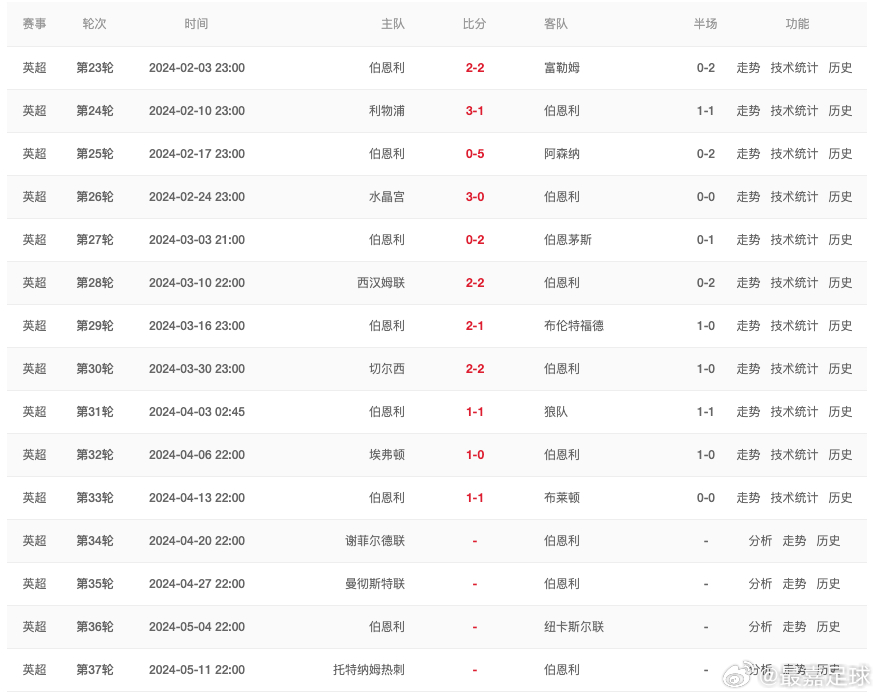View 技术统计 for round 26 水晶宫 match
Screen dimensions: 880x696
click(794, 197)
